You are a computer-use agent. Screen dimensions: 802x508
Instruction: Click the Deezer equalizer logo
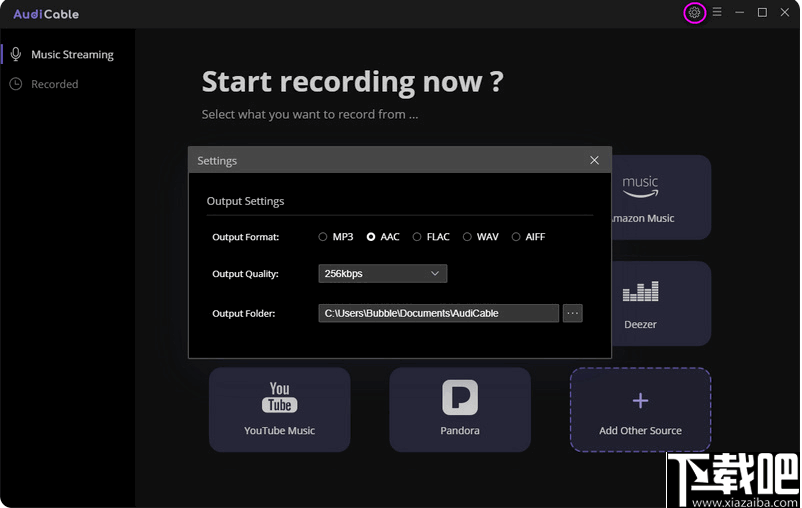pyautogui.click(x=640, y=291)
